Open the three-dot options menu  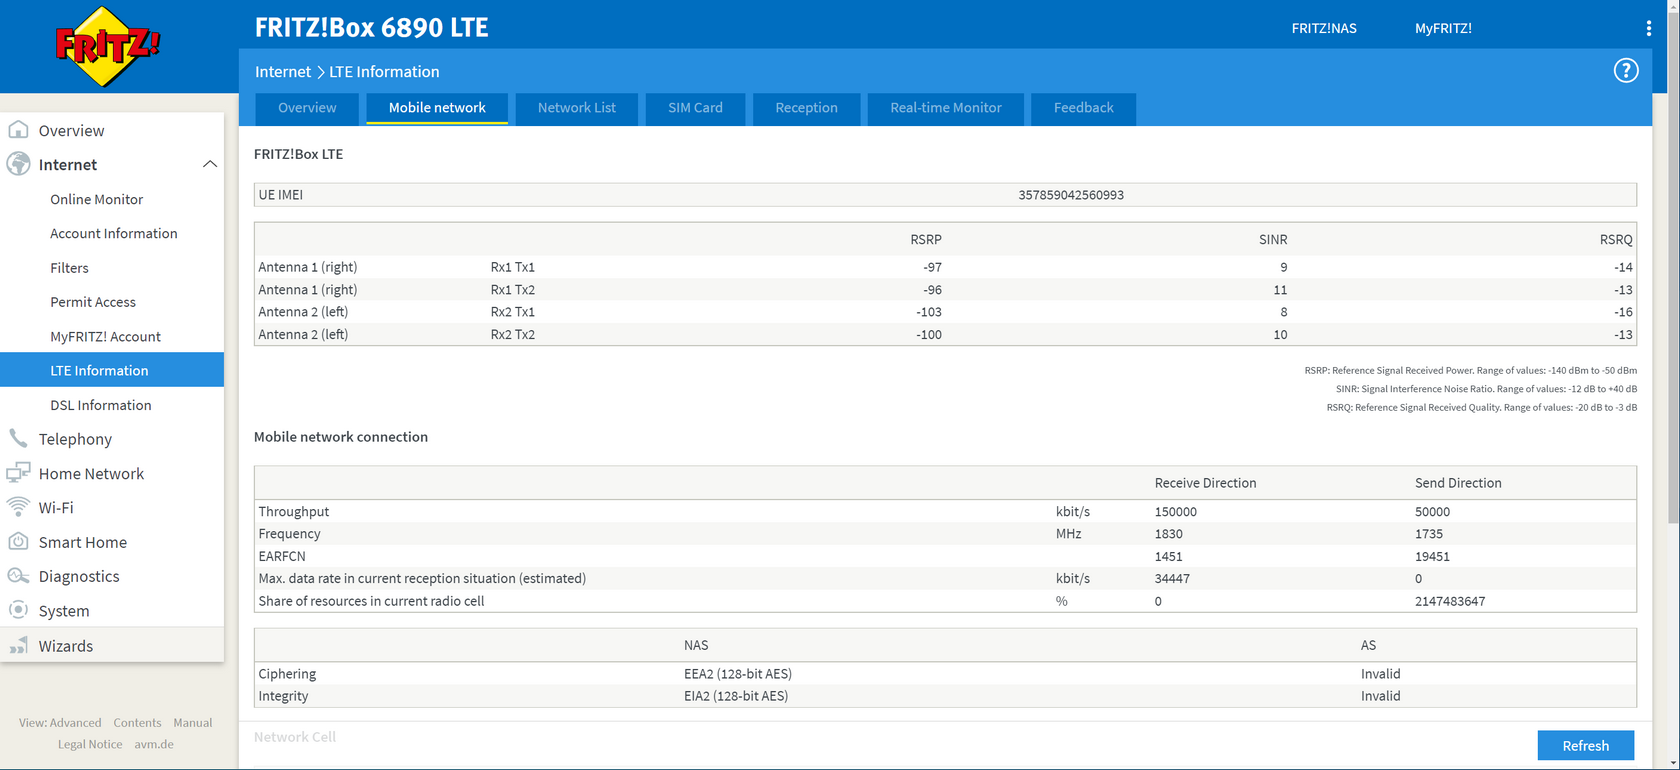tap(1649, 28)
